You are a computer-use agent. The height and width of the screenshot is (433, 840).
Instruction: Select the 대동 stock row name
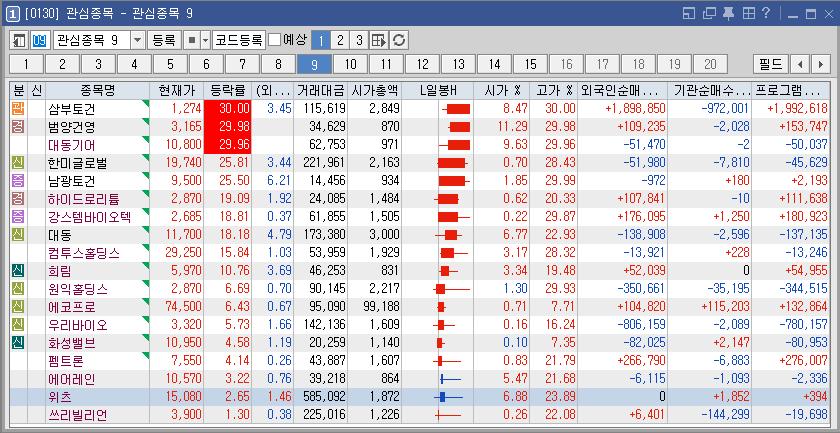pyautogui.click(x=59, y=235)
